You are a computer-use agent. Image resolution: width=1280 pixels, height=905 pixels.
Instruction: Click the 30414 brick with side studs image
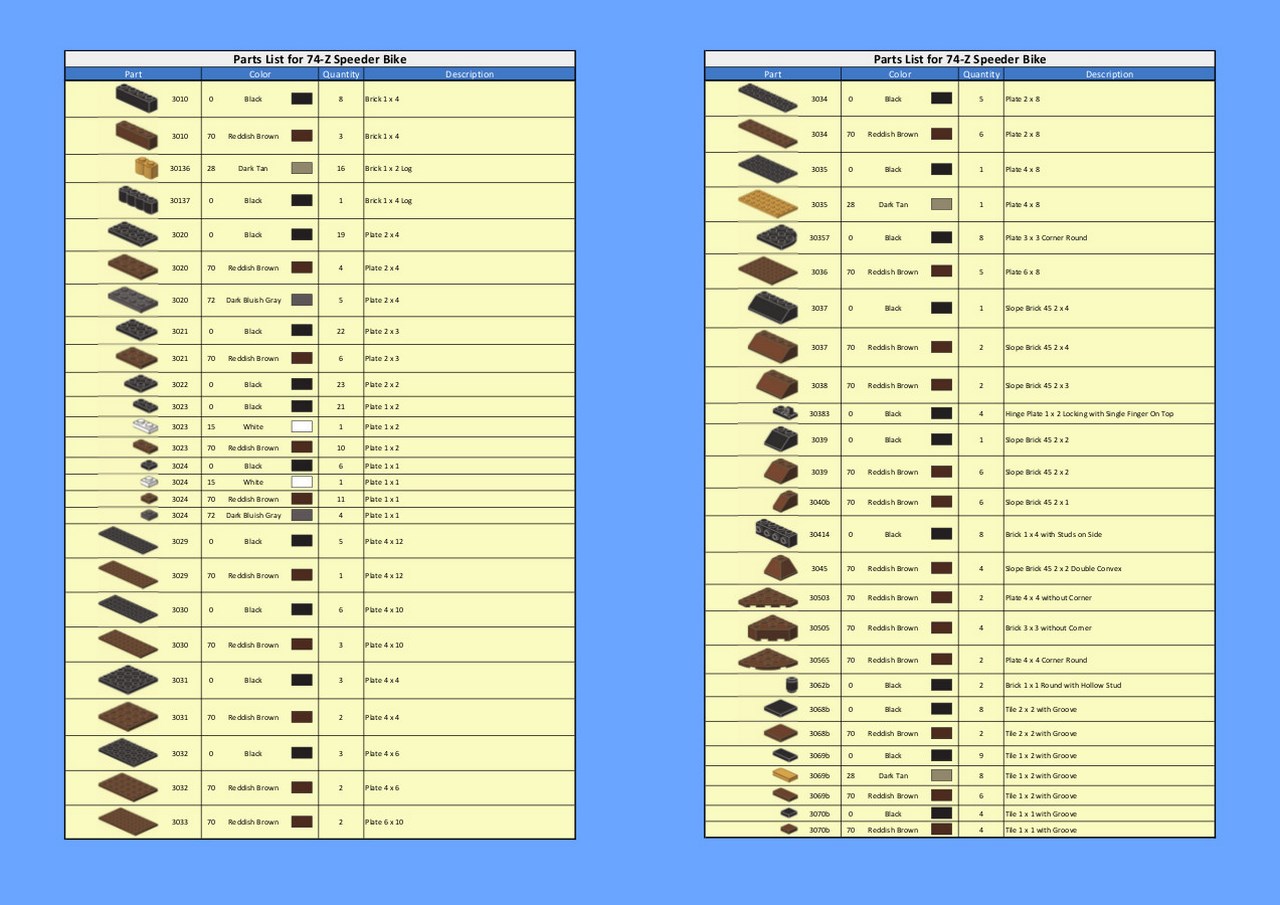coord(776,534)
